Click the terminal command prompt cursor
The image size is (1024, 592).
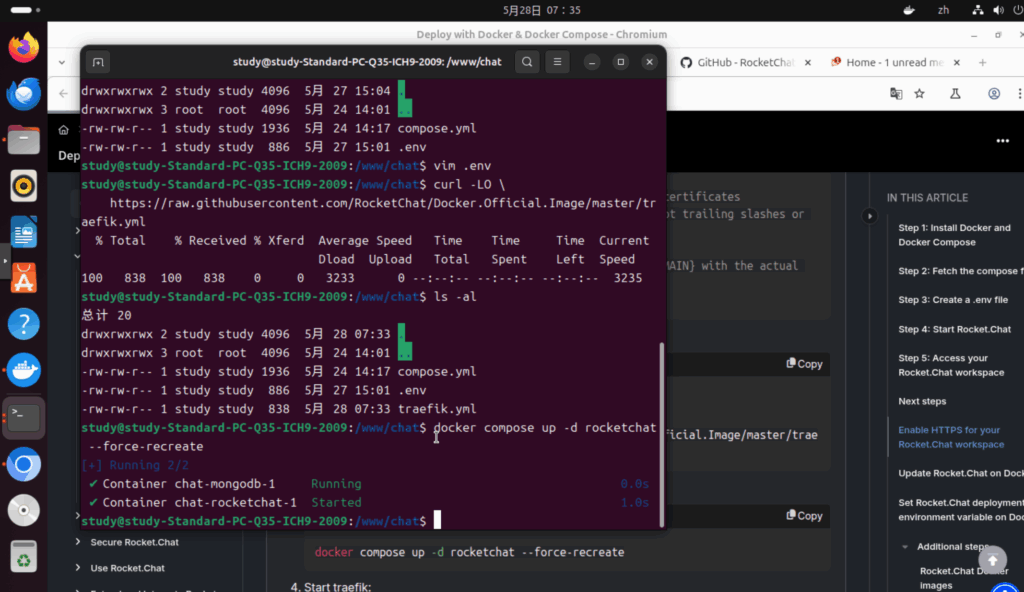438,520
